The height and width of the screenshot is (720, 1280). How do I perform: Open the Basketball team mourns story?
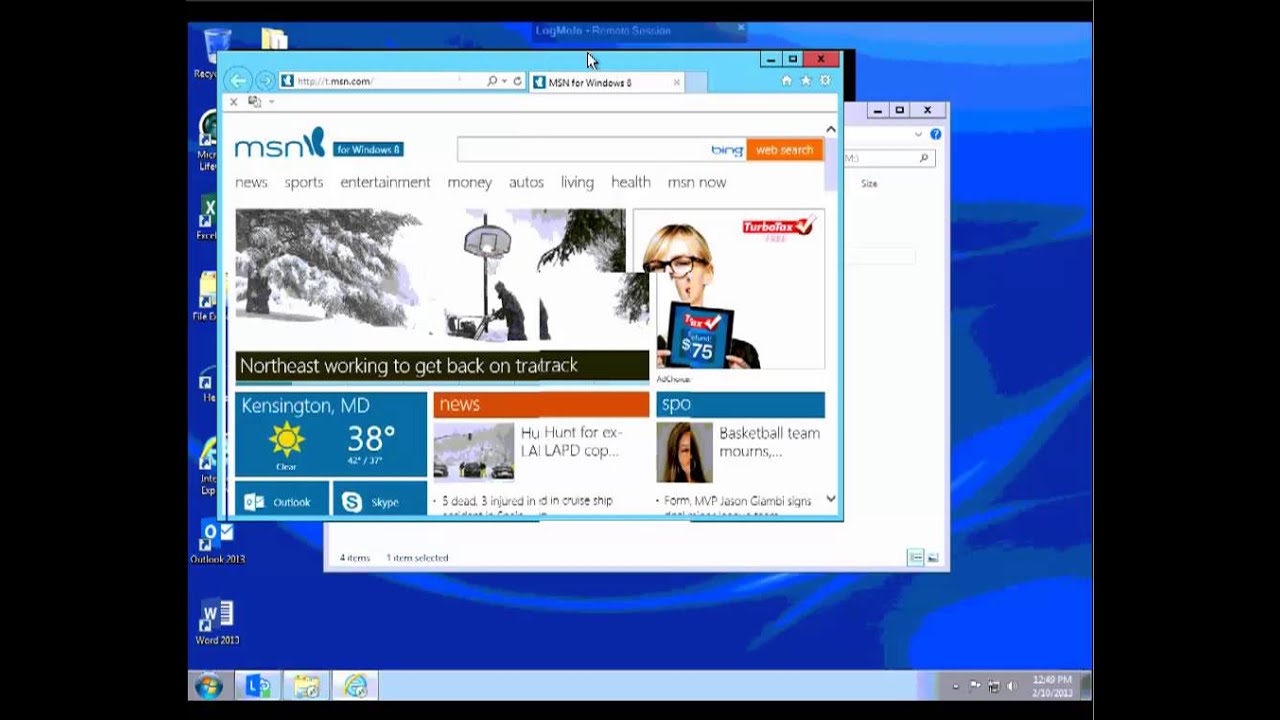769,442
